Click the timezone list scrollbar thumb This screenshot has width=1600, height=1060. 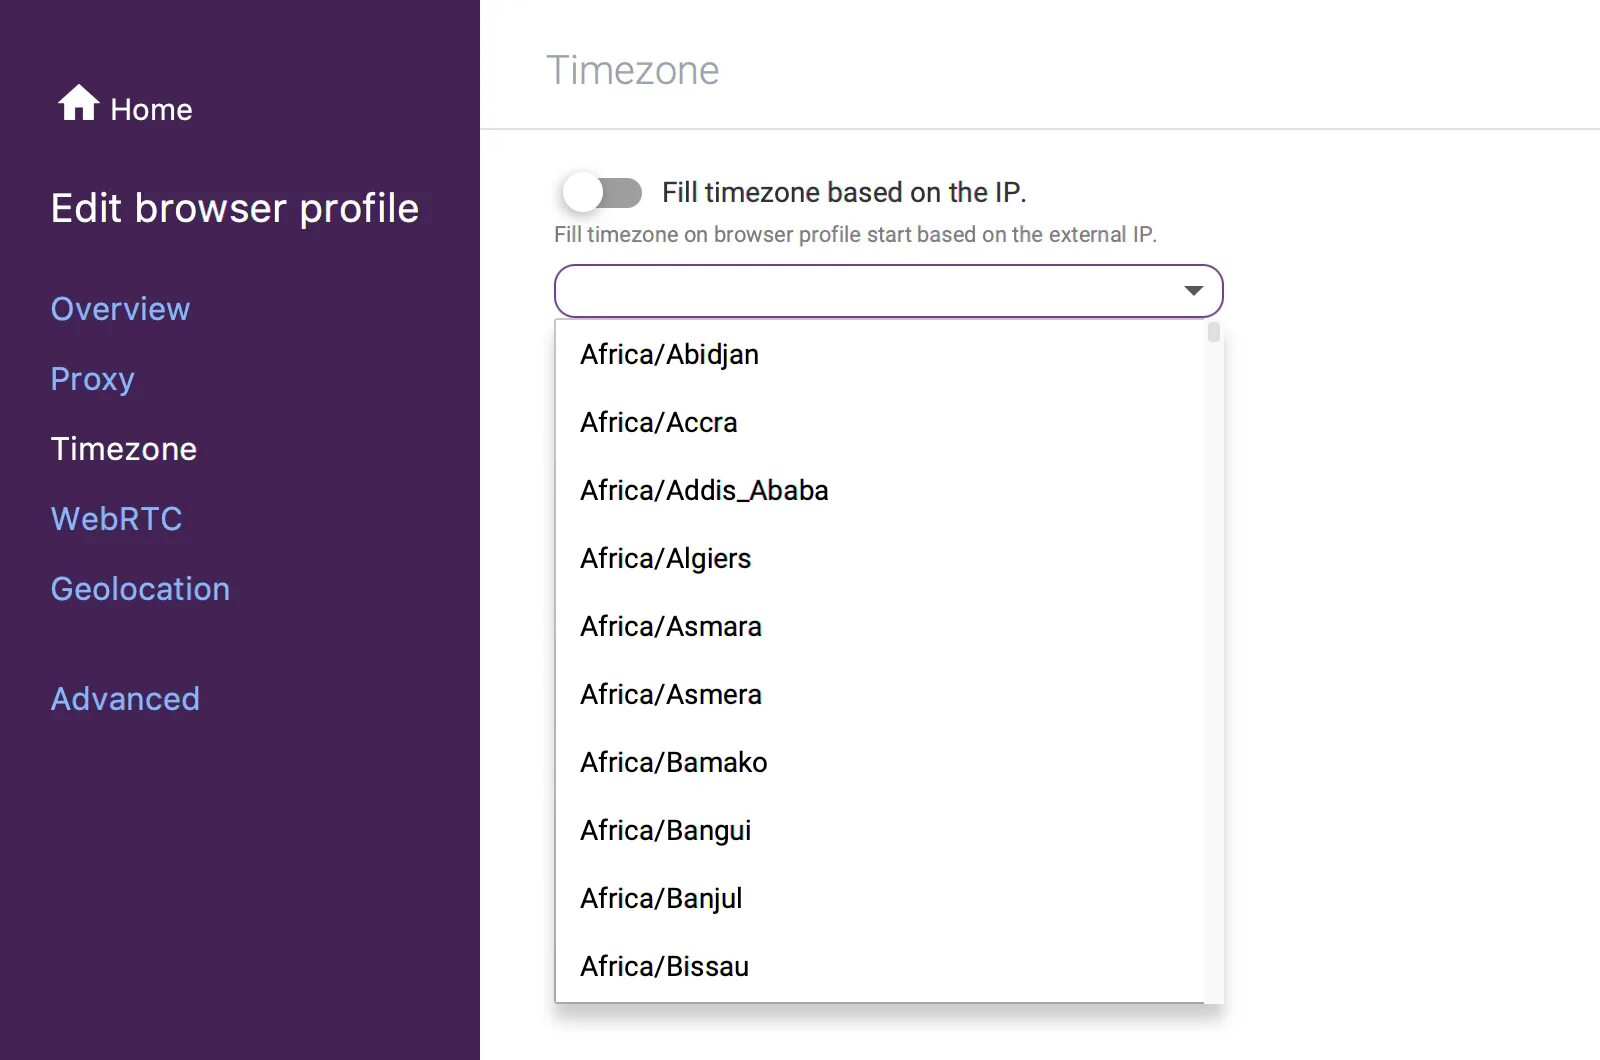pyautogui.click(x=1214, y=332)
